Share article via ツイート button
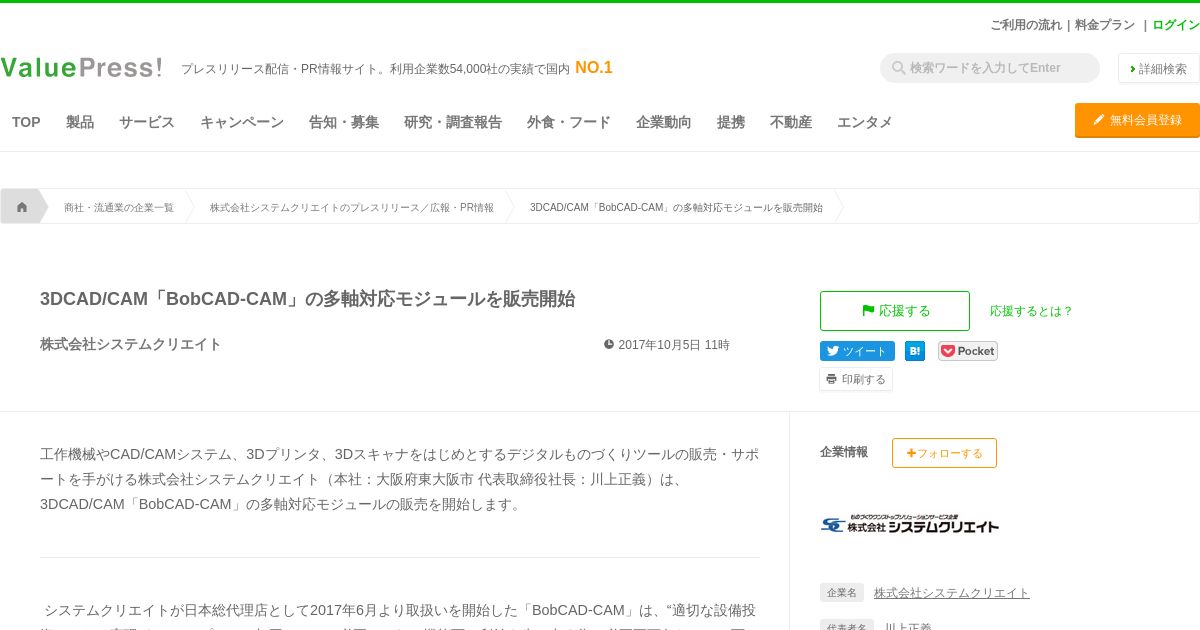 pos(857,351)
